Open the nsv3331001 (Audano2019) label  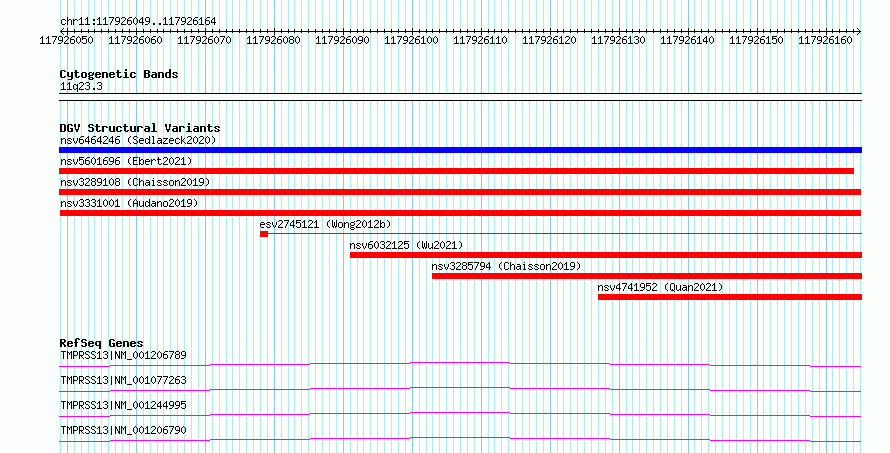point(129,203)
